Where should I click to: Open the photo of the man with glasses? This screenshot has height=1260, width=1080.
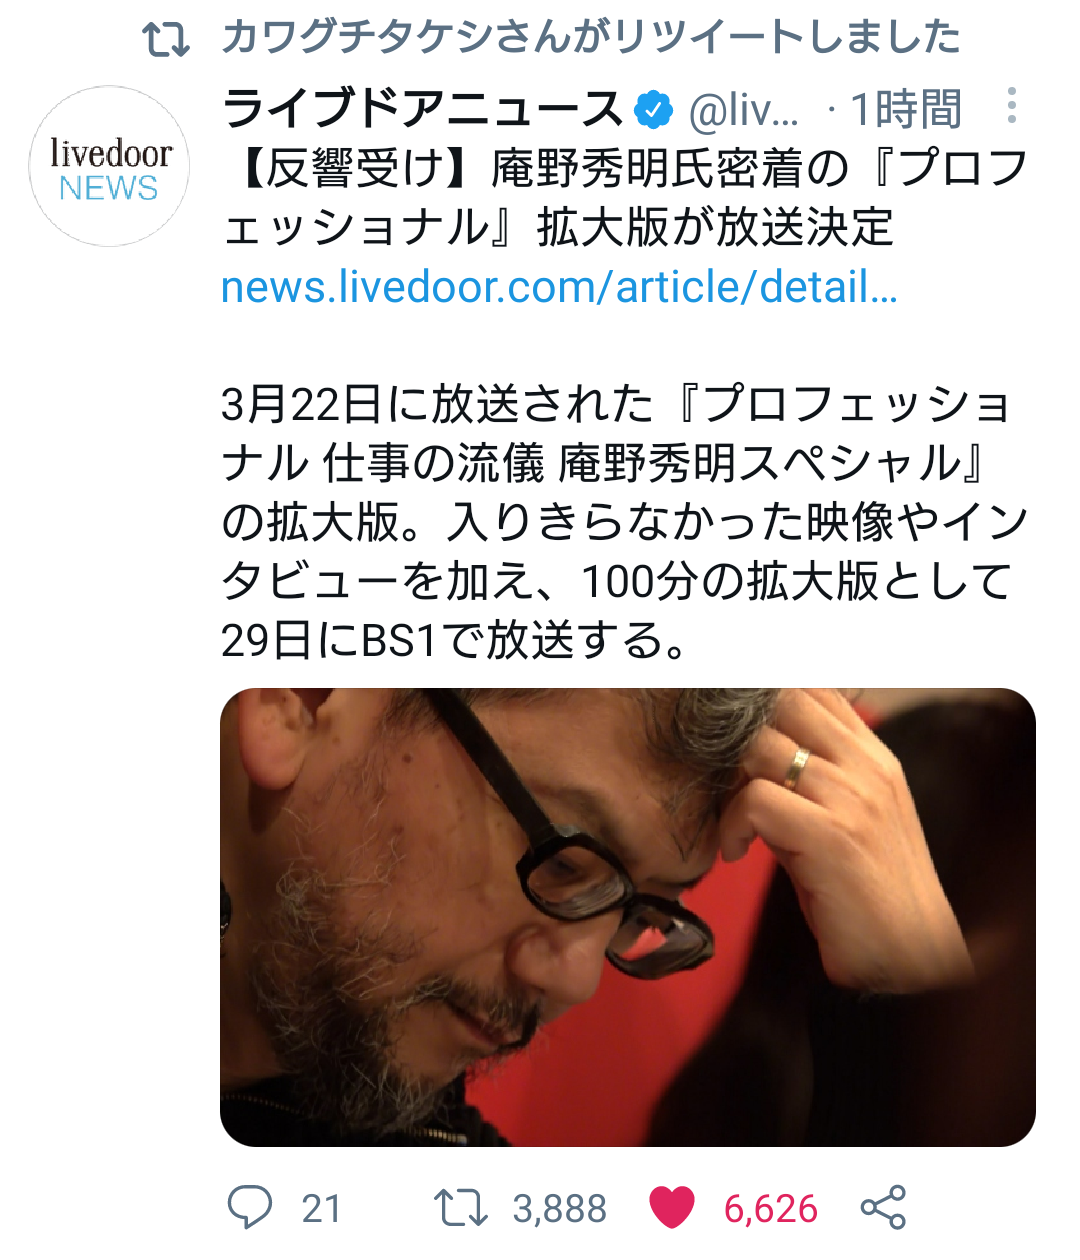(x=628, y=917)
